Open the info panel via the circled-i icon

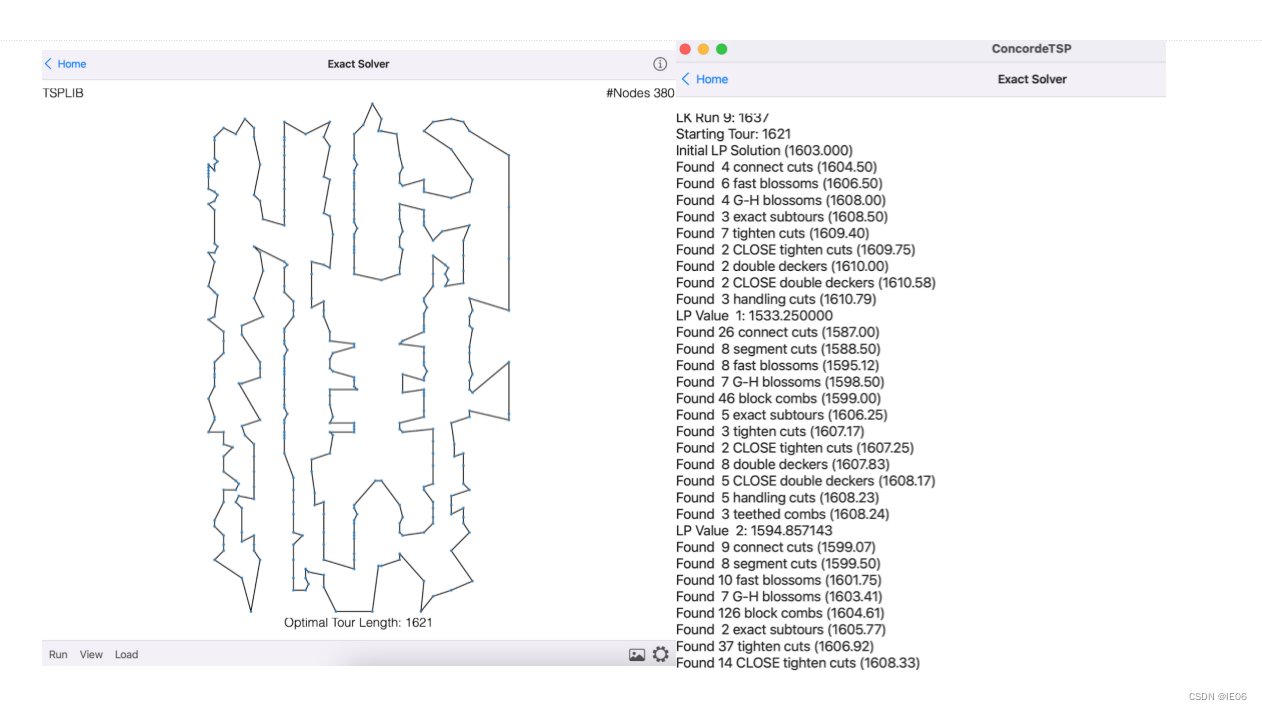(x=659, y=63)
